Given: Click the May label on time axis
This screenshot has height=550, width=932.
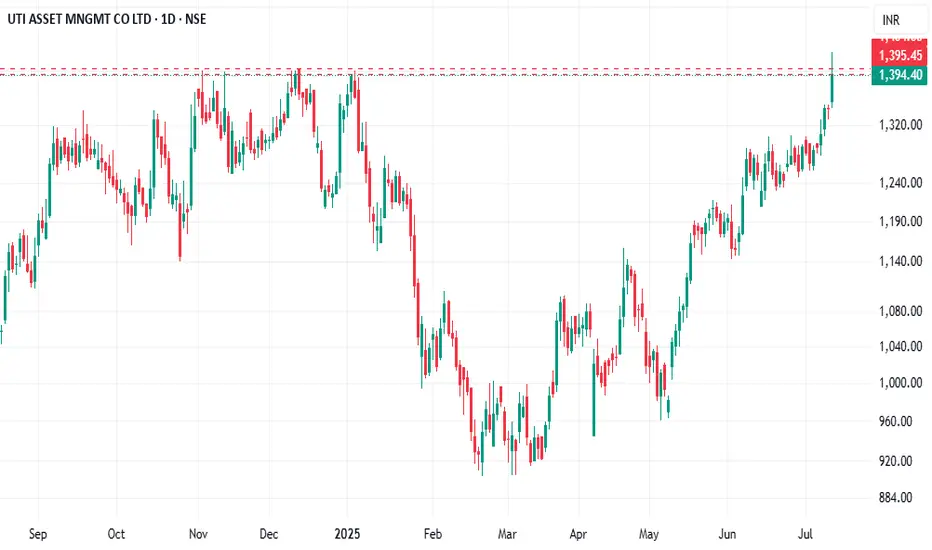Looking at the screenshot, I should pyautogui.click(x=651, y=533).
